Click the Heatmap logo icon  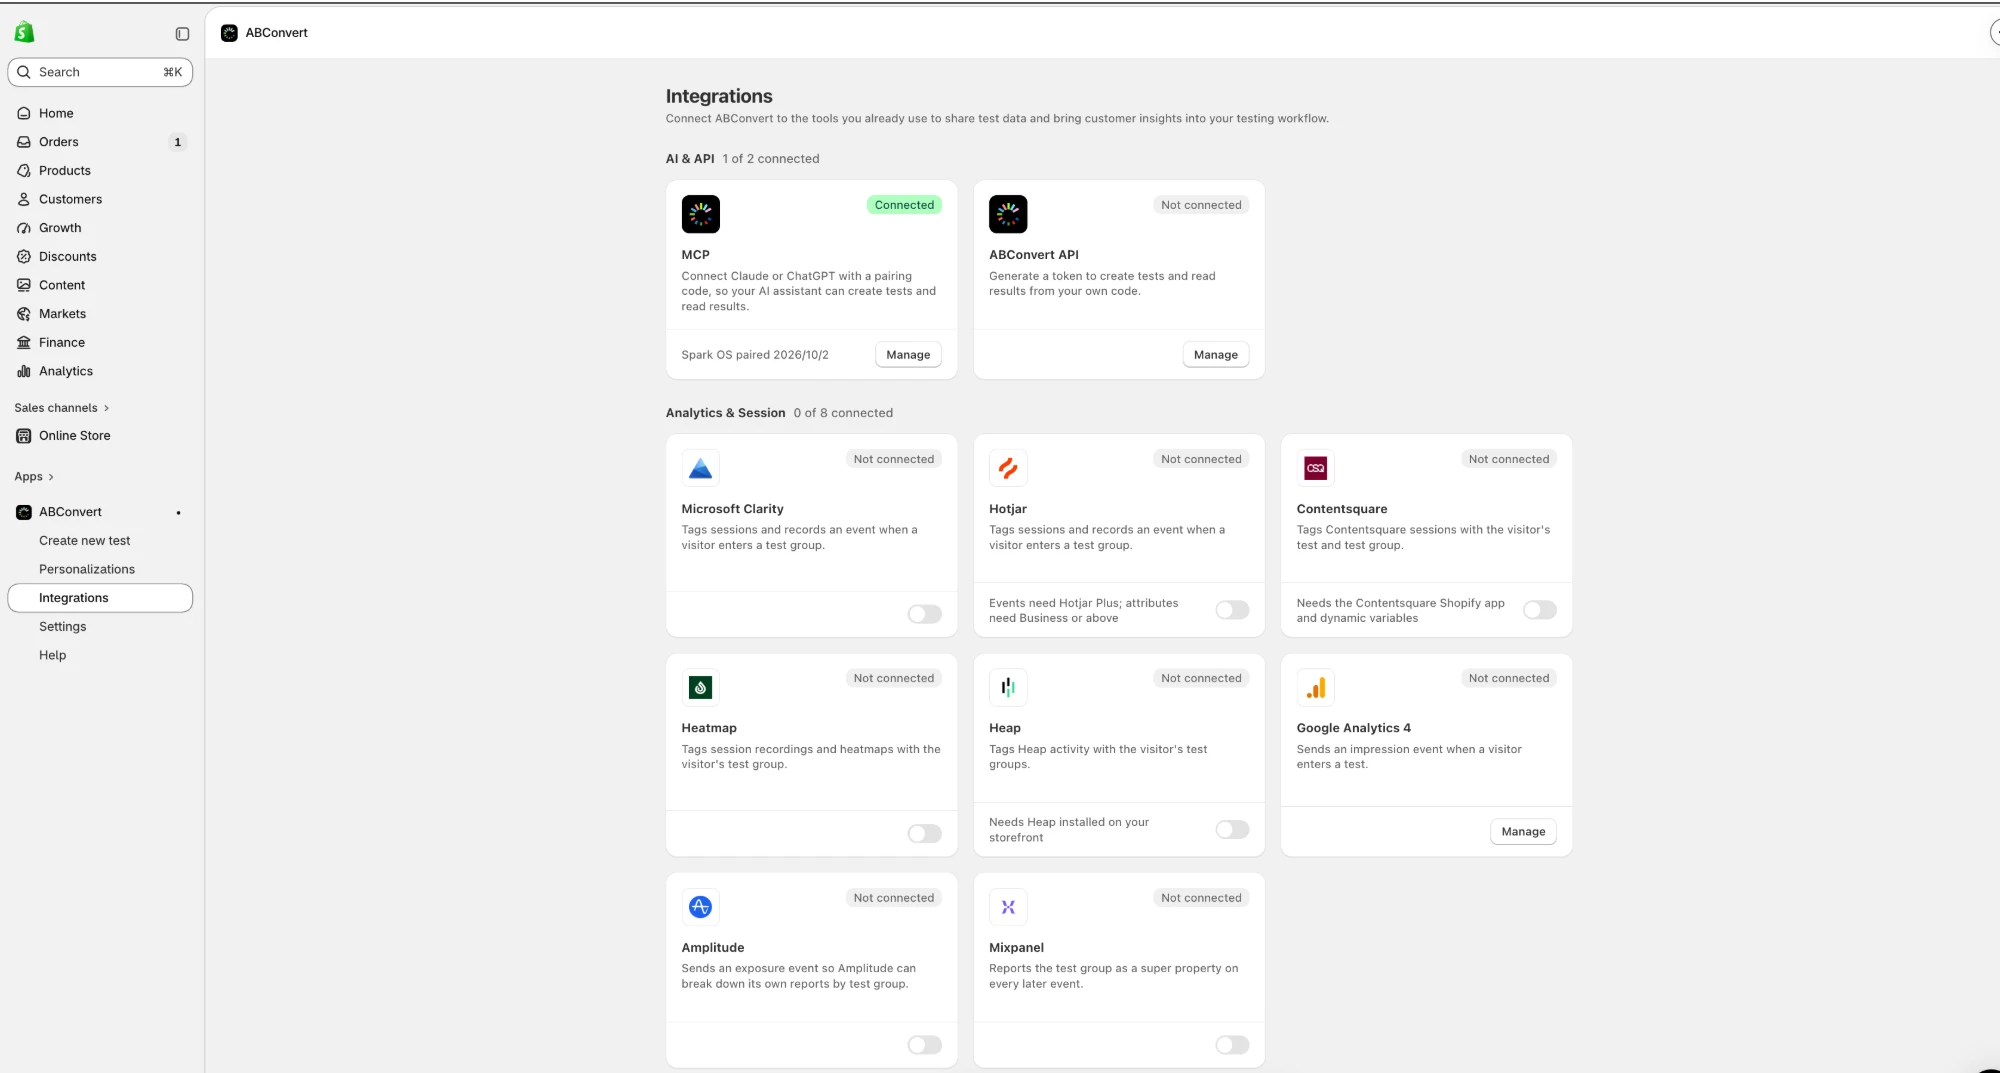point(700,687)
